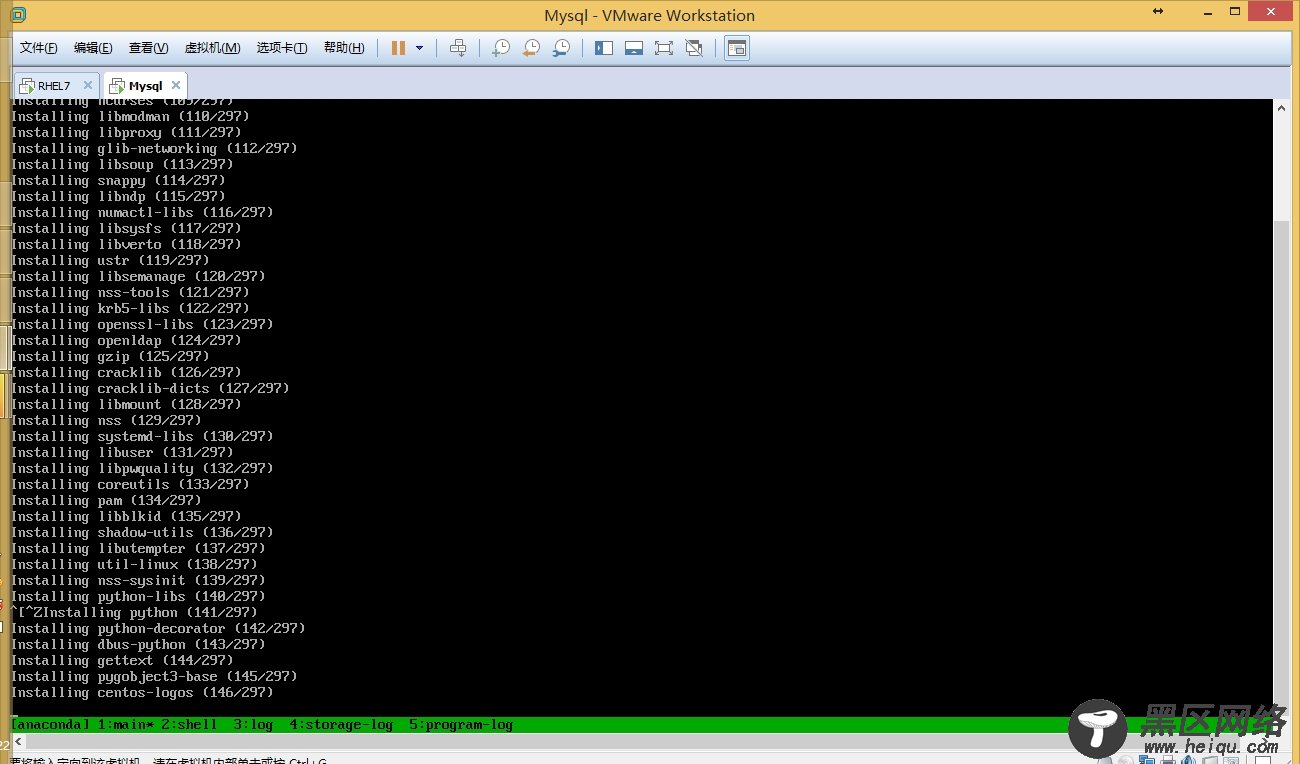Click the 'Installing centos-logos (146/297)' line
The image size is (1300, 764).
pos(142,692)
